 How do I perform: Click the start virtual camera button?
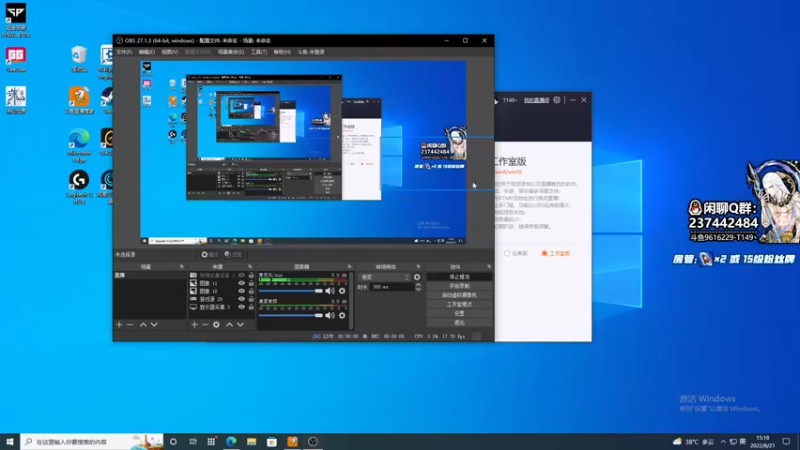pyautogui.click(x=459, y=295)
